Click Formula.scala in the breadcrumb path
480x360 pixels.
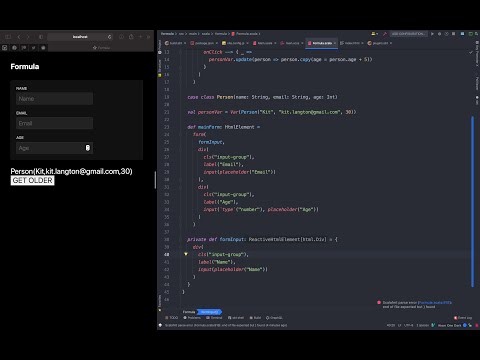(246, 34)
